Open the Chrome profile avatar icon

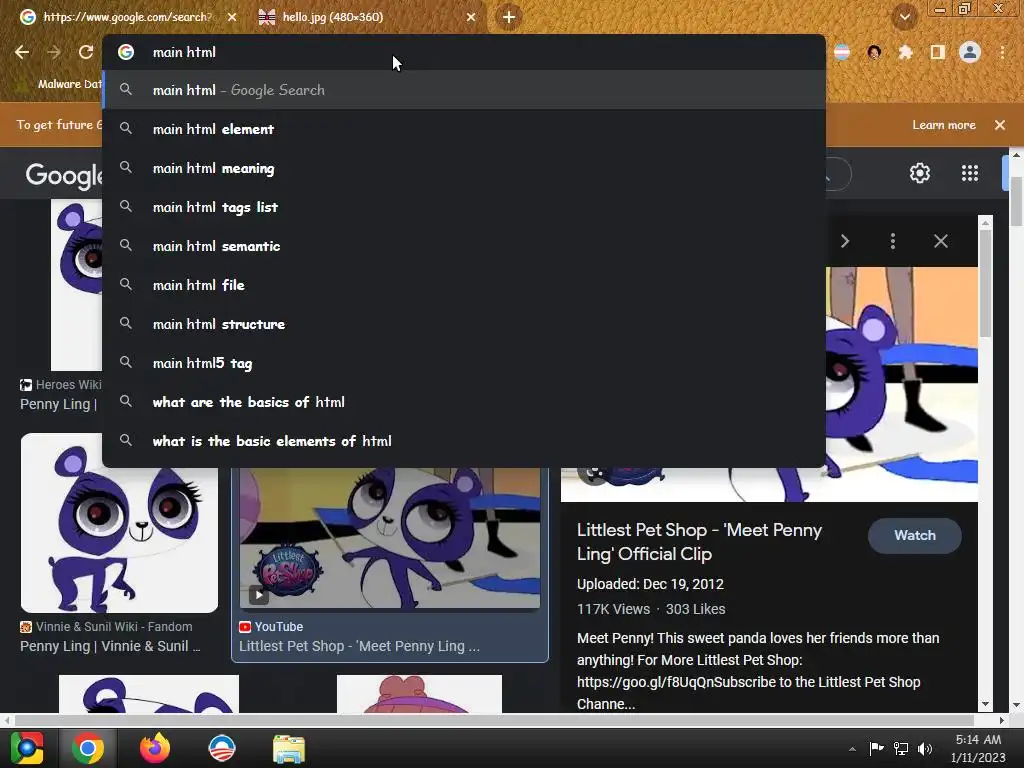click(x=970, y=52)
